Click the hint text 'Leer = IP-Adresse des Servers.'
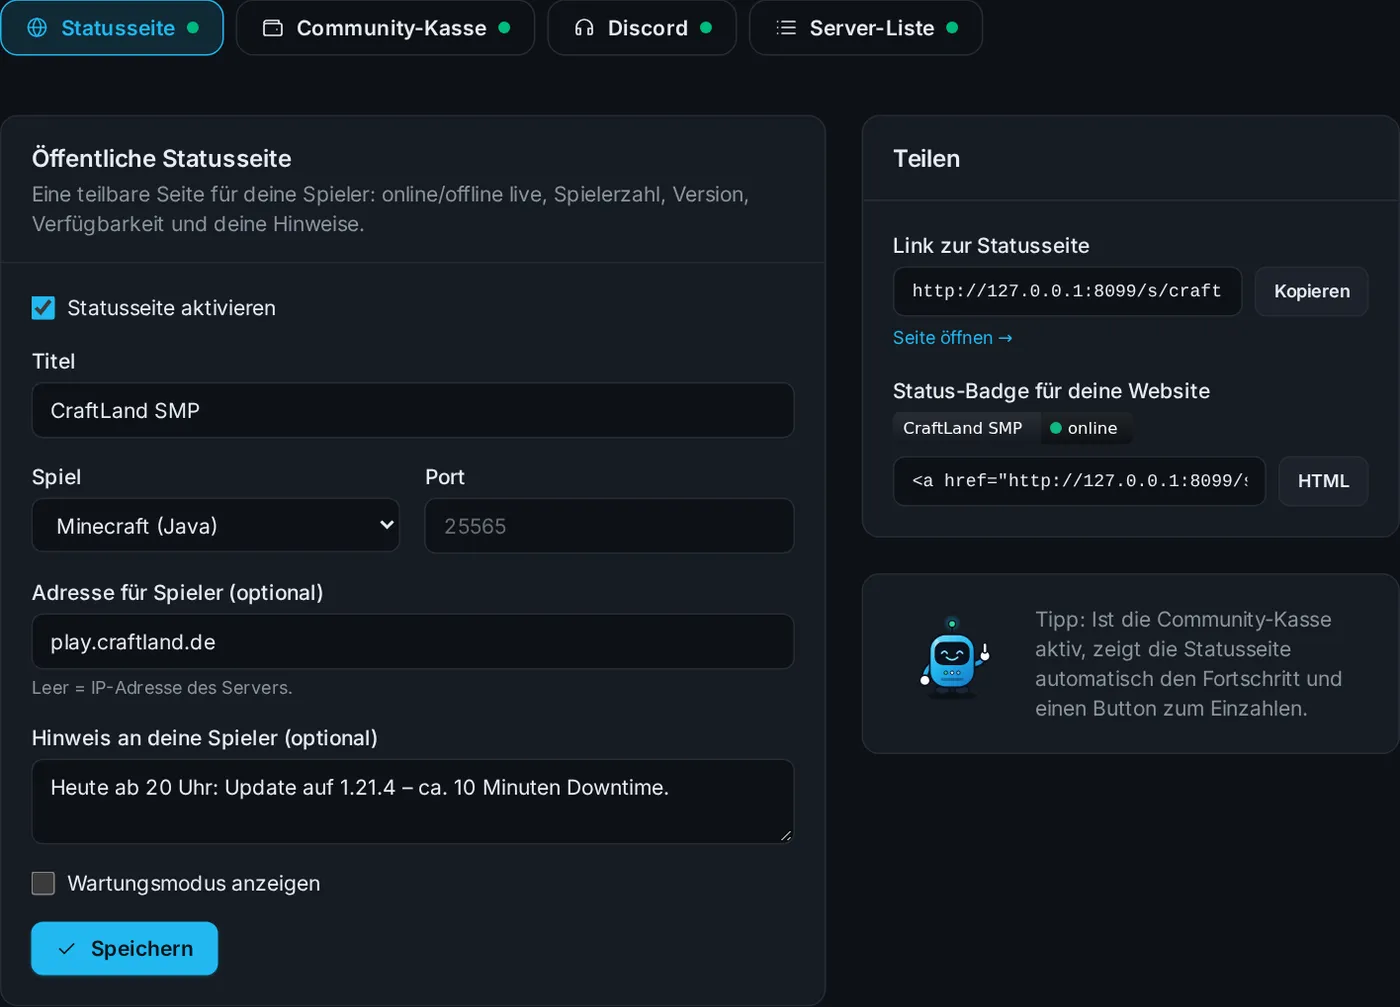 click(x=162, y=688)
